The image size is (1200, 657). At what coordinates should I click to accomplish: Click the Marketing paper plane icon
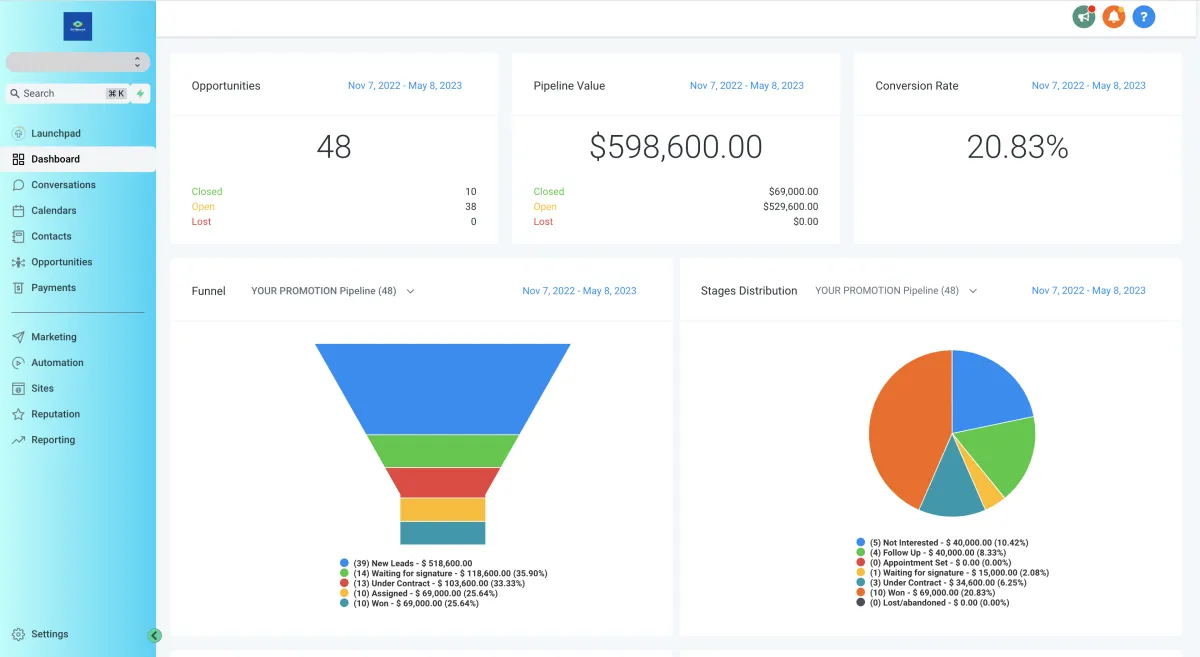(18, 337)
